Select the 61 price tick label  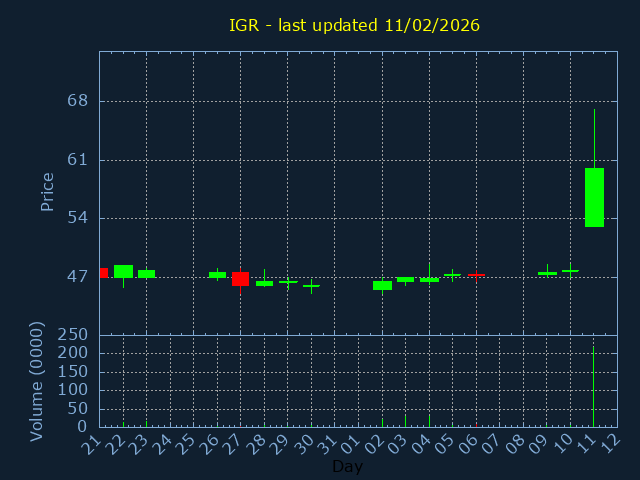(x=77, y=160)
